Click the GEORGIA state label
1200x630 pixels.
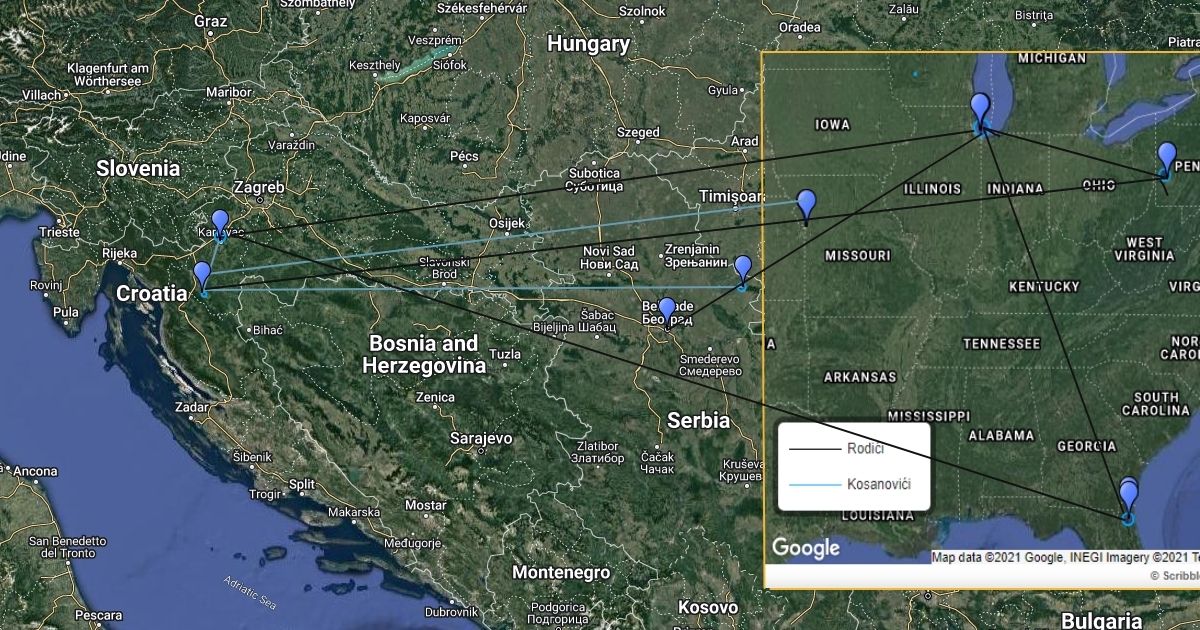pos(1086,445)
